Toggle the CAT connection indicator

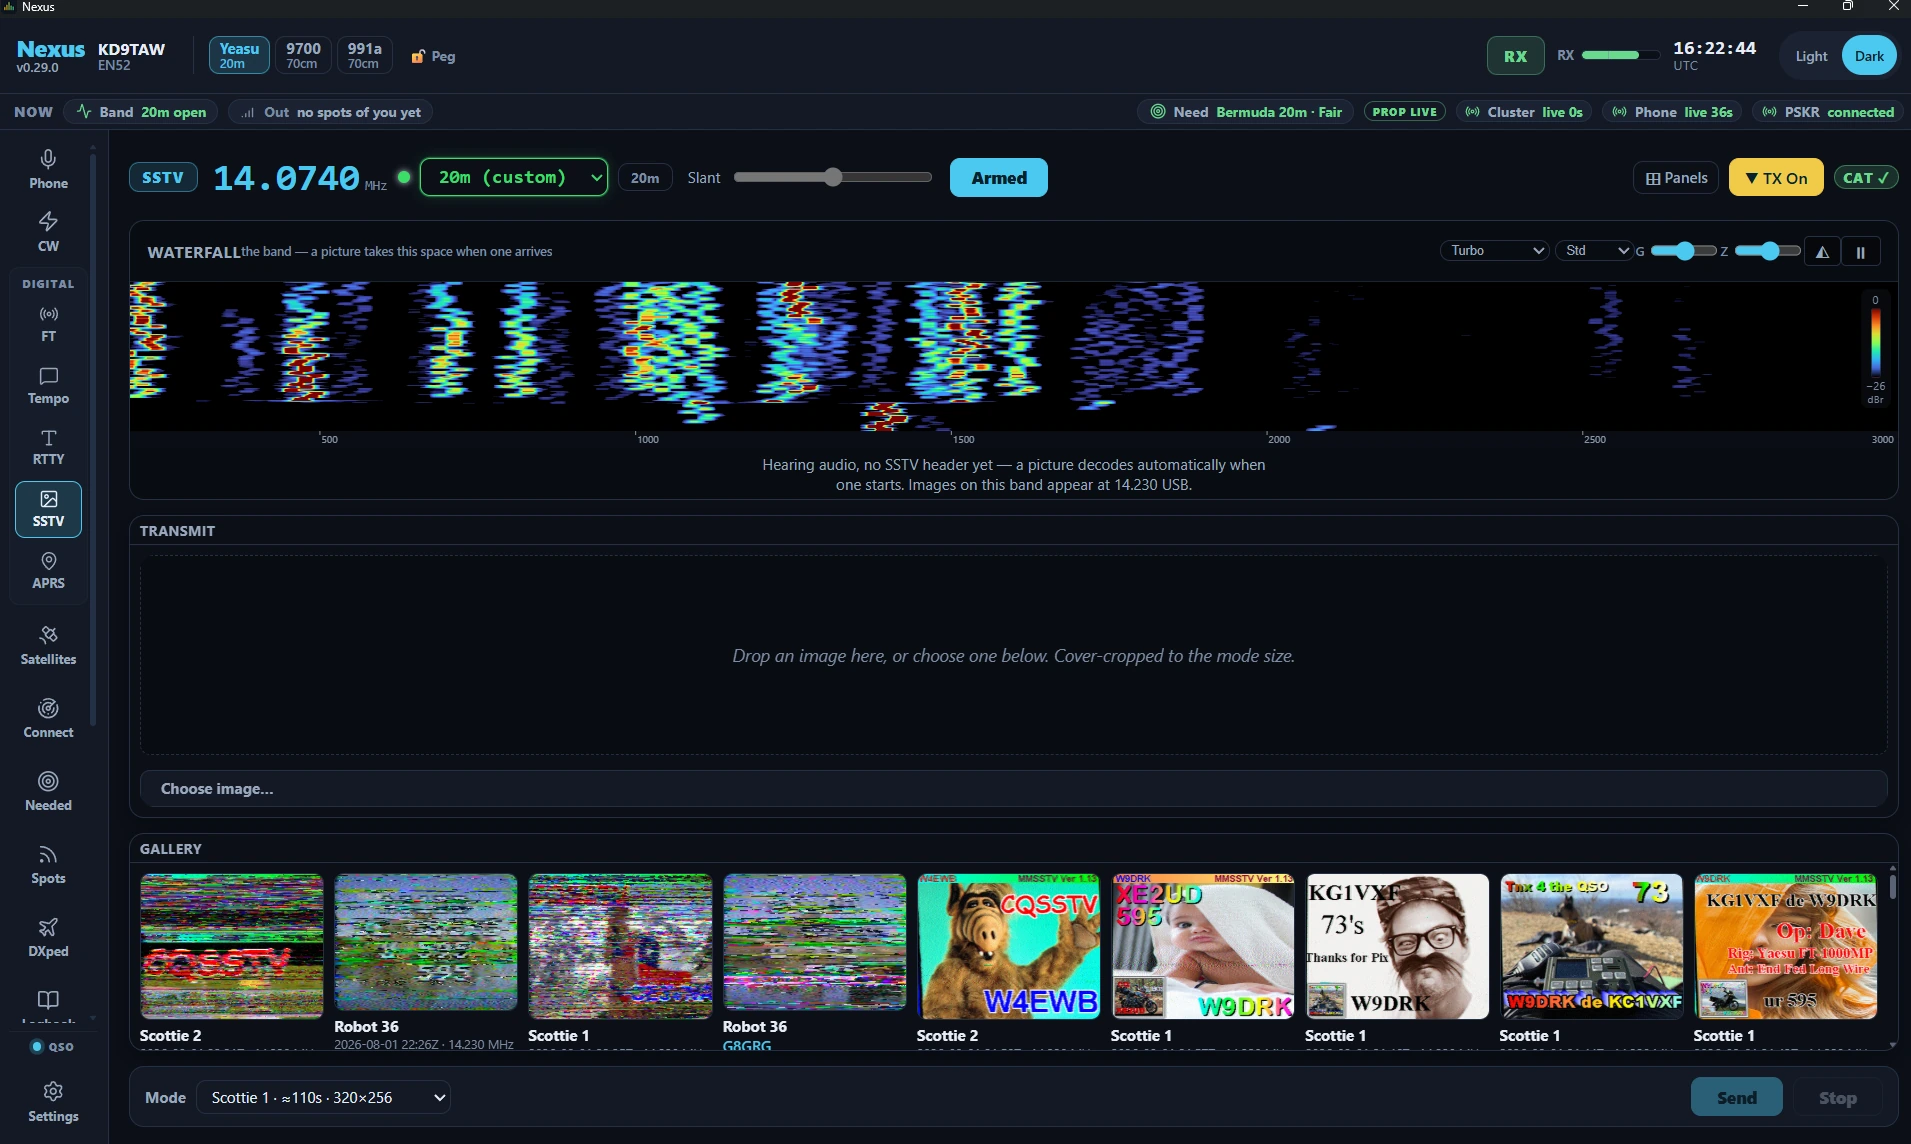point(1865,178)
